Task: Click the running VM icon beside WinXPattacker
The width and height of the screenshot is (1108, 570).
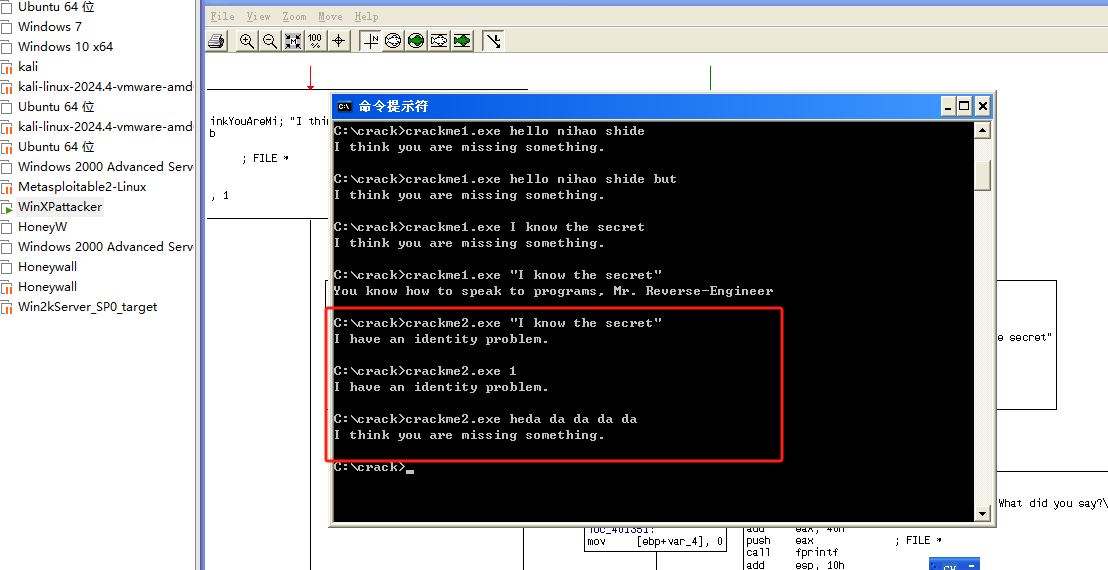Action: coord(6,208)
